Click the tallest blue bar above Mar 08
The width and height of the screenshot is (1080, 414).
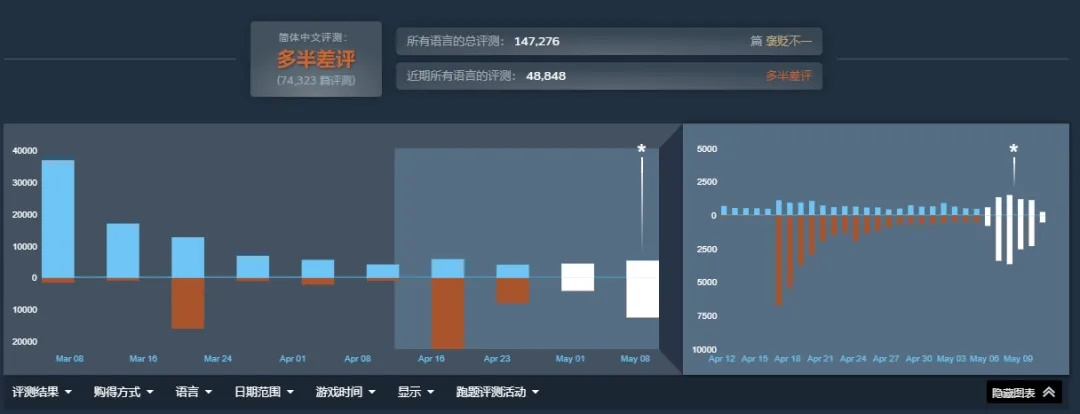pos(58,218)
